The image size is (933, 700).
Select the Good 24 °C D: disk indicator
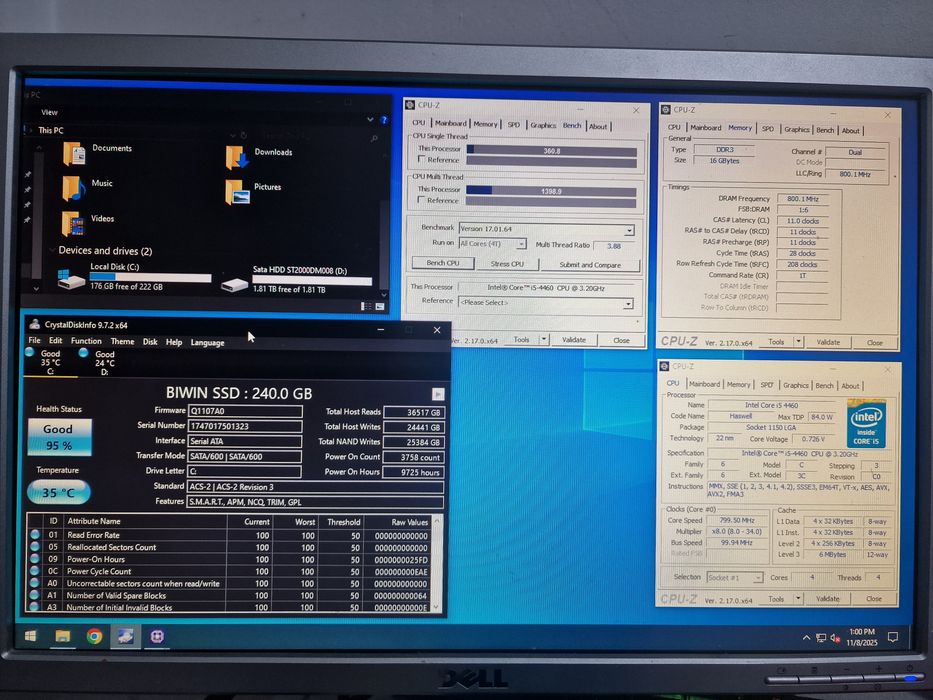pos(99,362)
